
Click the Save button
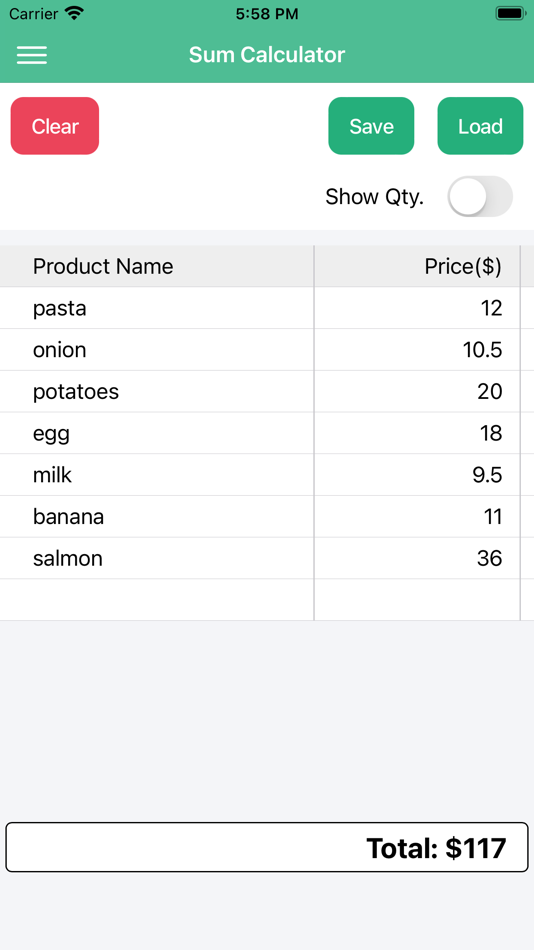coord(371,126)
